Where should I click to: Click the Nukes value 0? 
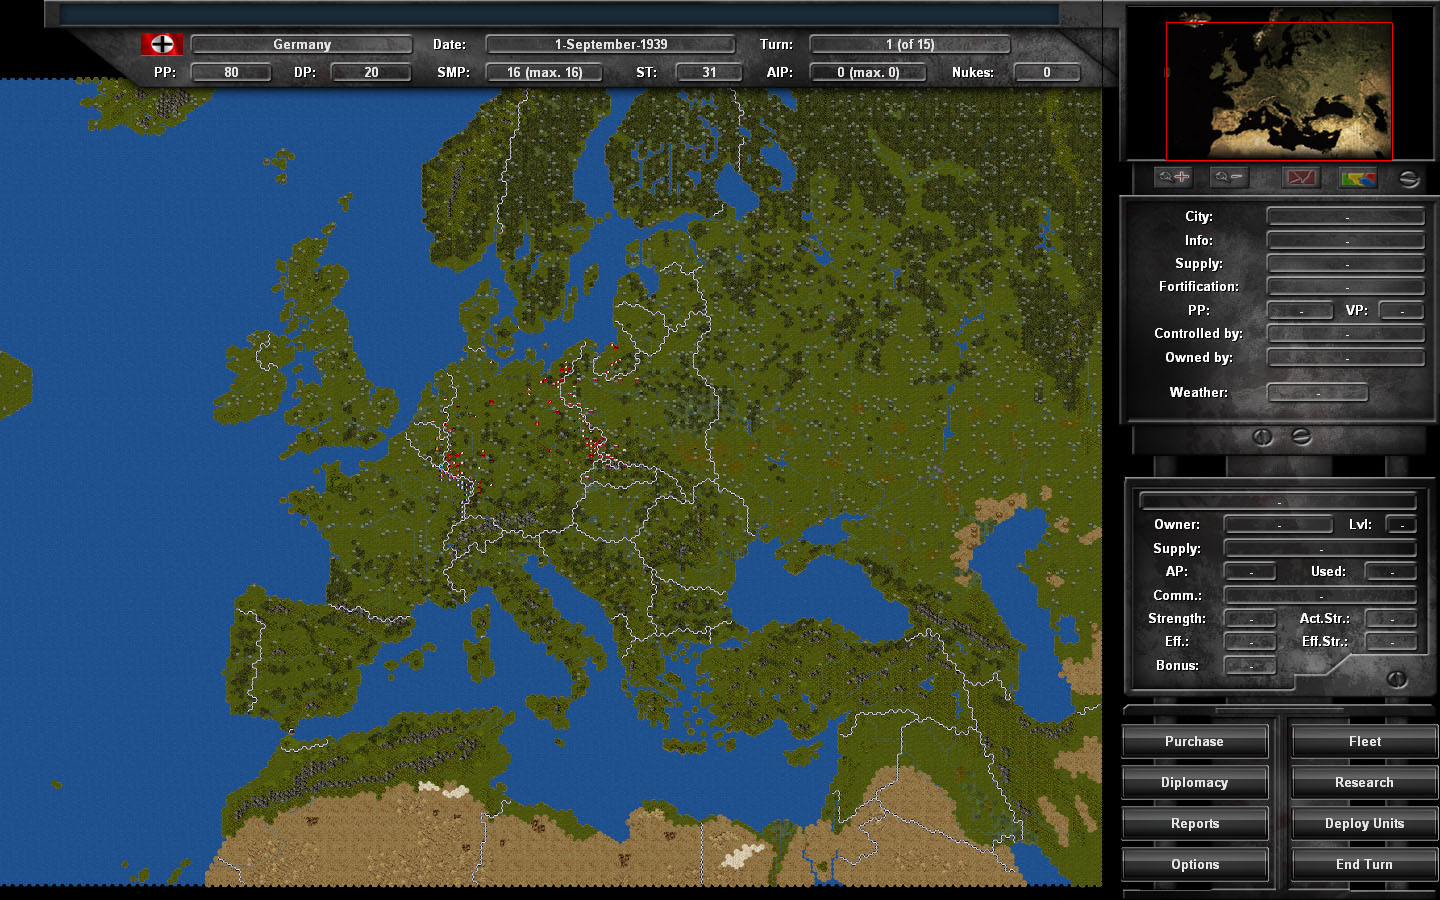tap(1047, 72)
